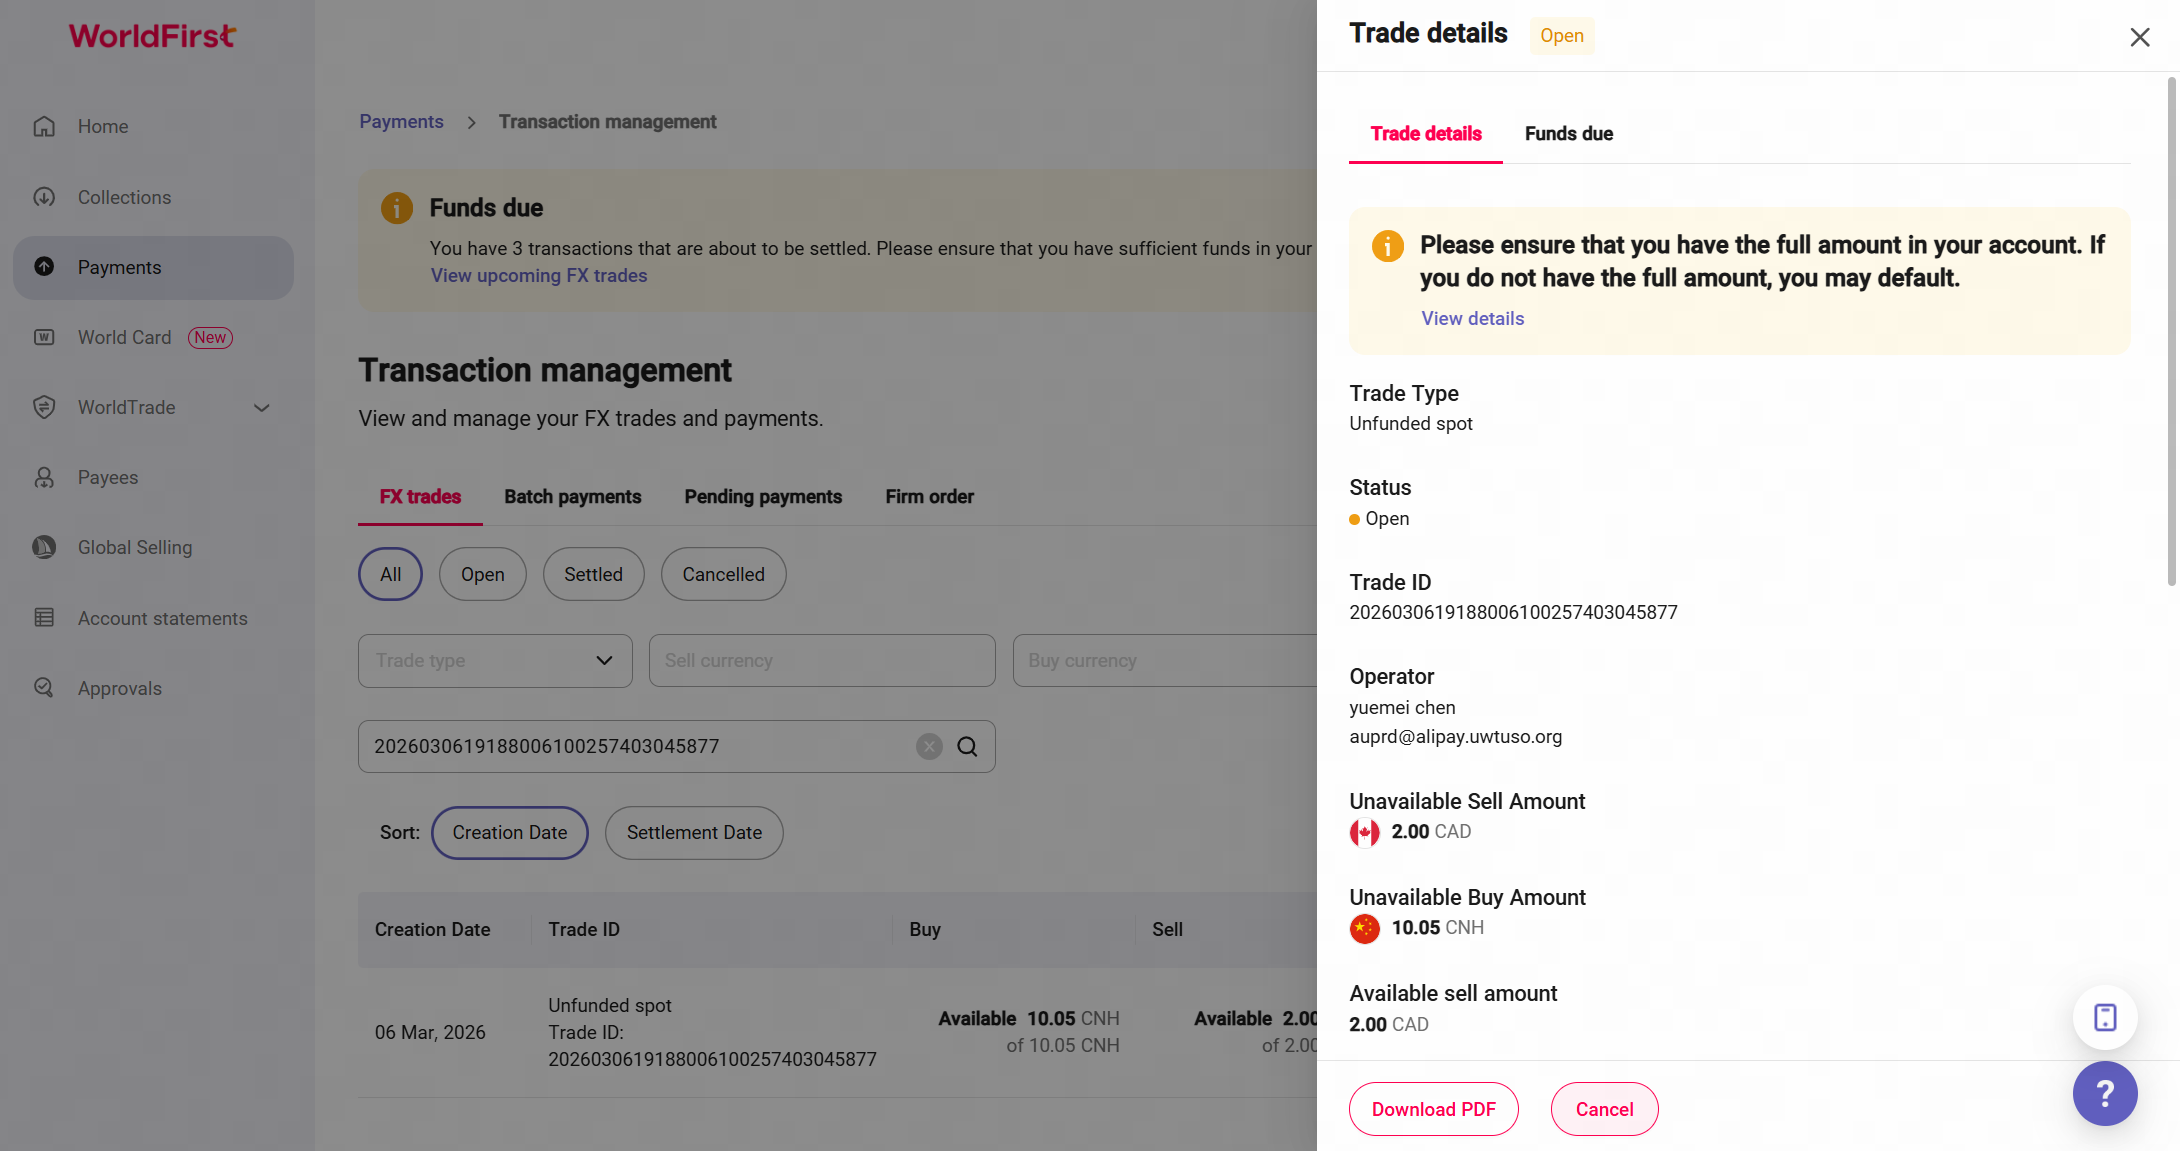Image resolution: width=2180 pixels, height=1151 pixels.
Task: Switch to the Funds due tab
Action: click(1568, 134)
